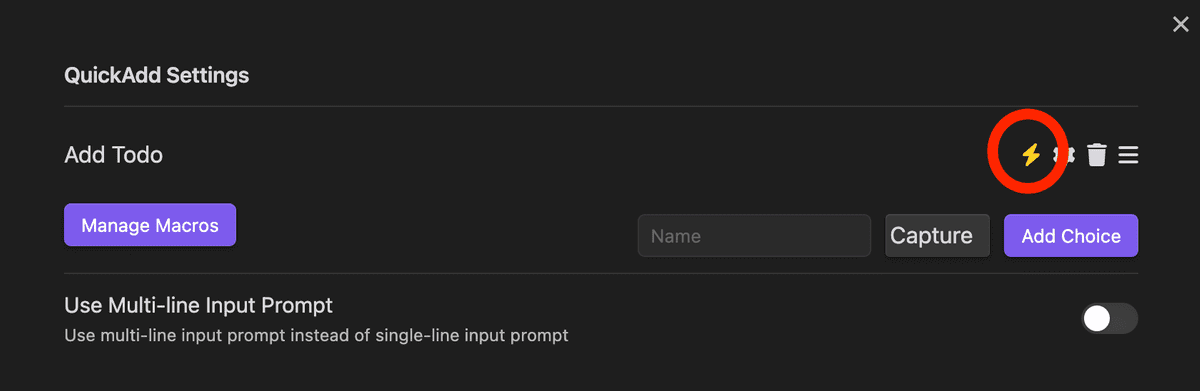The height and width of the screenshot is (391, 1200).
Task: Remove the Add Todo entry using bin
Action: 1097,155
